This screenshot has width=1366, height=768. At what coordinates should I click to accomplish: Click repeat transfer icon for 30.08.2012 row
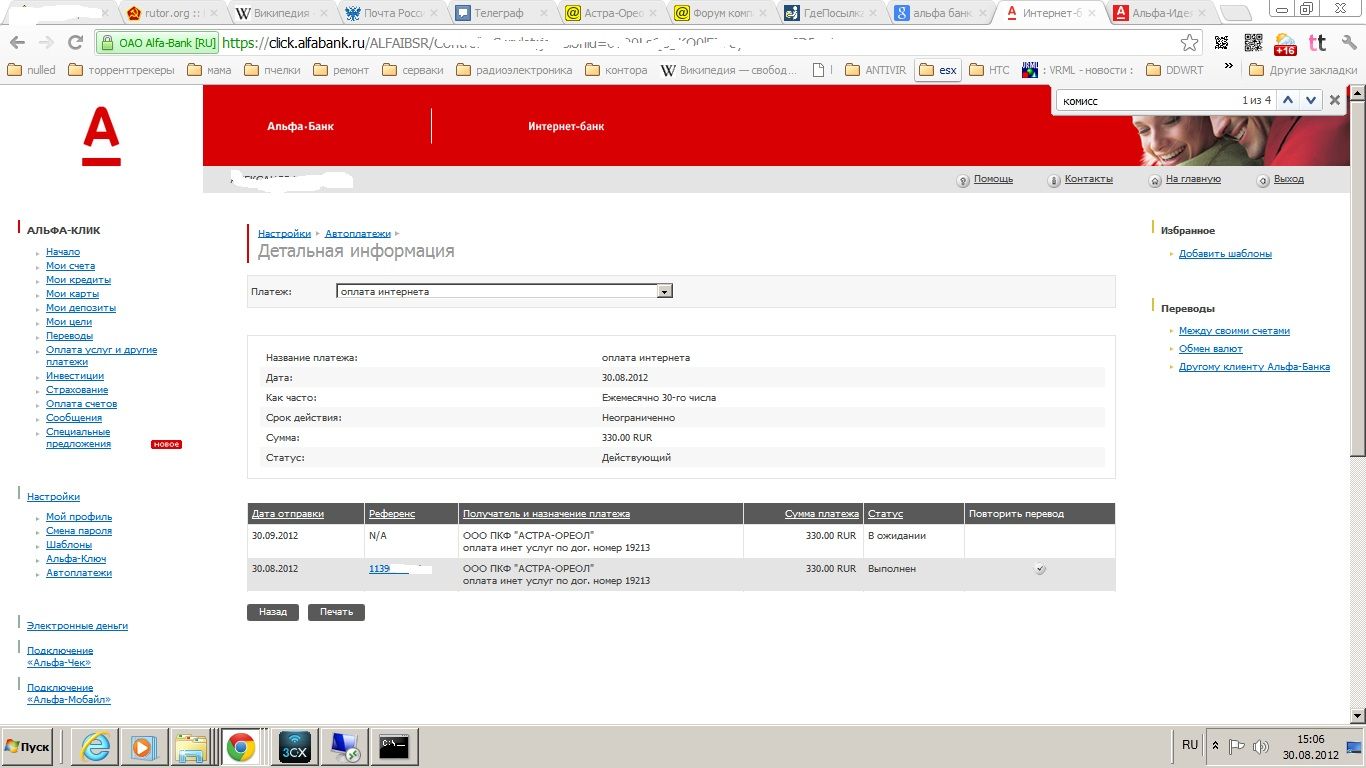1040,569
